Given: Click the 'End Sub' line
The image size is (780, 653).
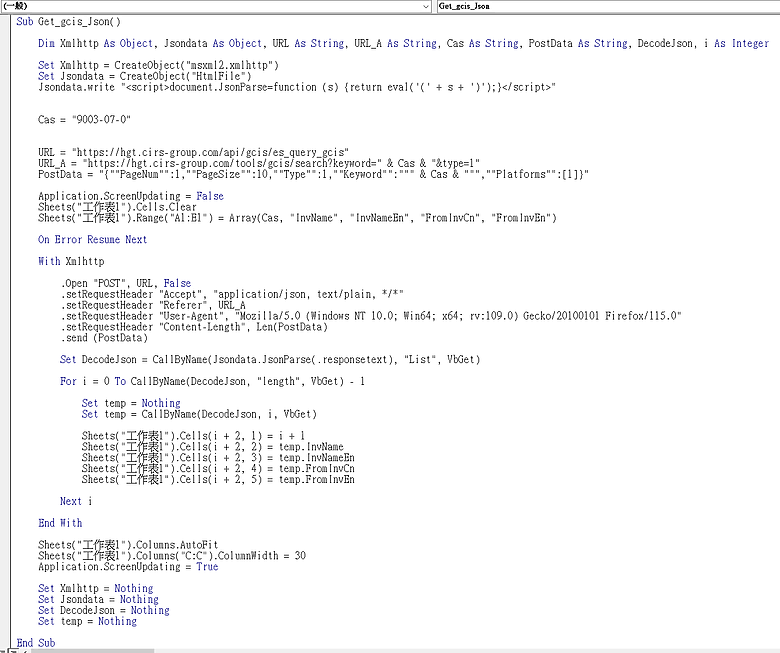Looking at the screenshot, I should point(35,643).
